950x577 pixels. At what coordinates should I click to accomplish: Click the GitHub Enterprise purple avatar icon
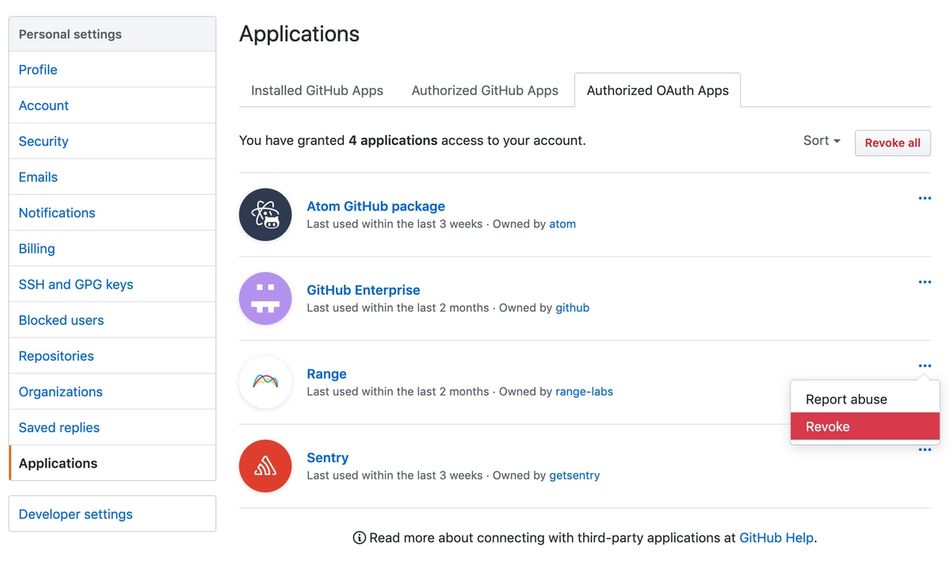coord(265,298)
